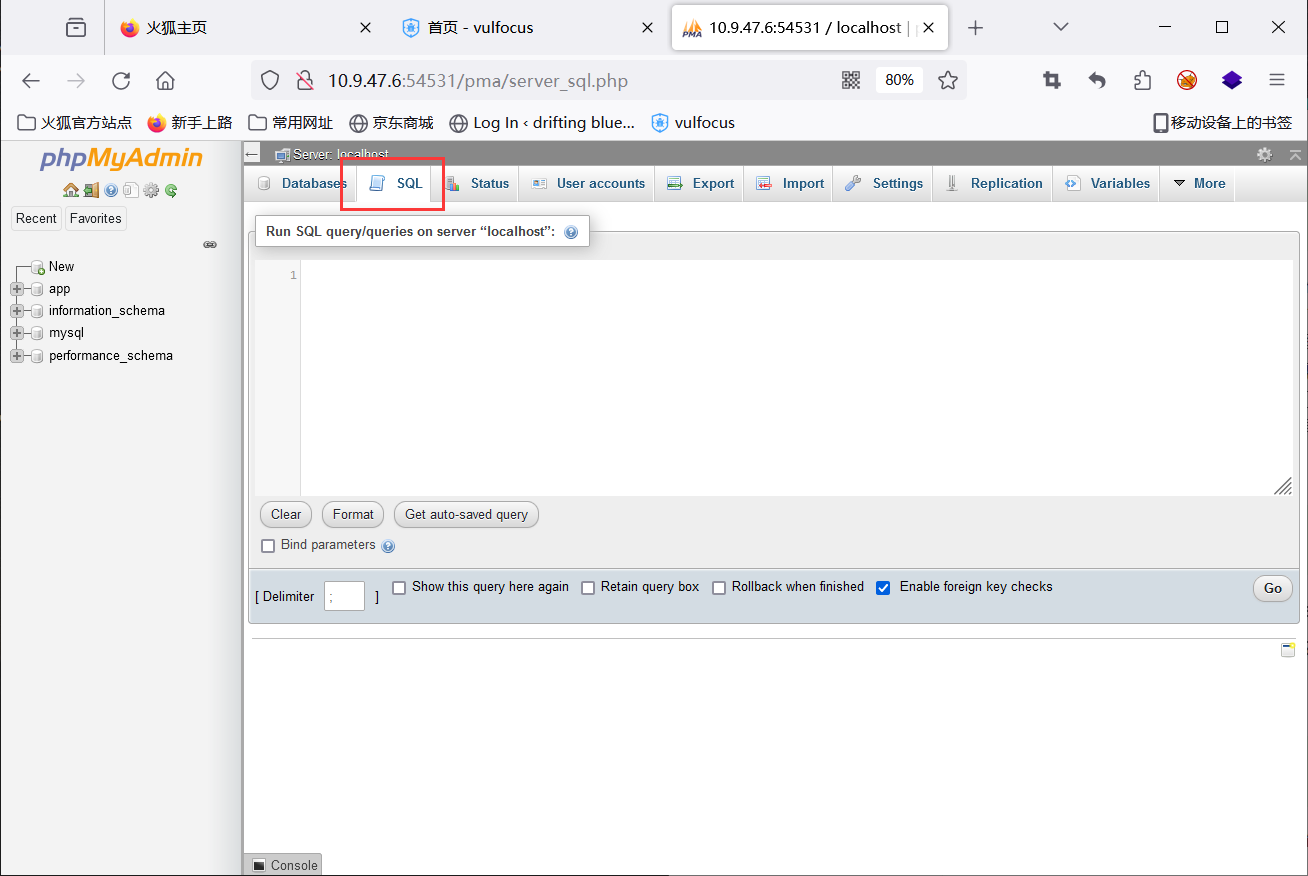Screen dimensions: 1308x876
Task: Click the link-with-main-panel chain icon
Action: (x=210, y=244)
